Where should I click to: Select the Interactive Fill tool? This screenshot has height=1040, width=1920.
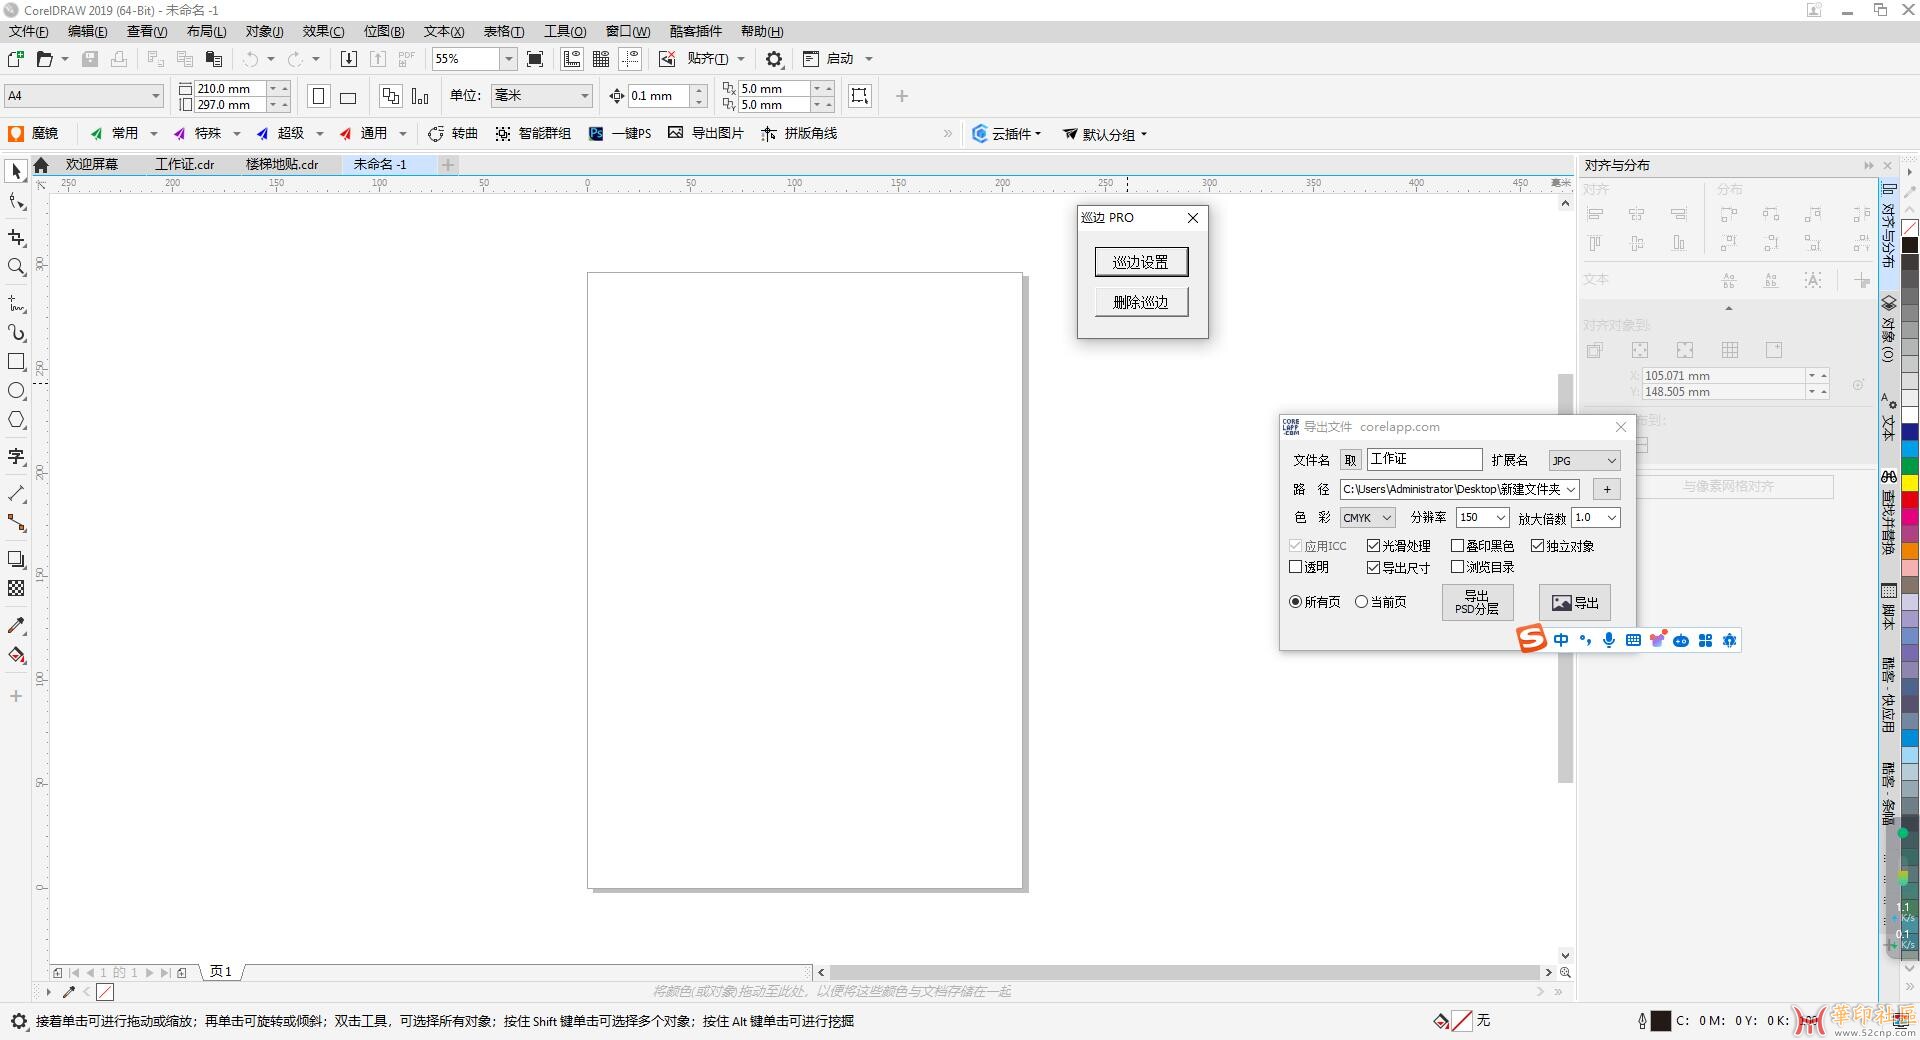click(x=16, y=656)
